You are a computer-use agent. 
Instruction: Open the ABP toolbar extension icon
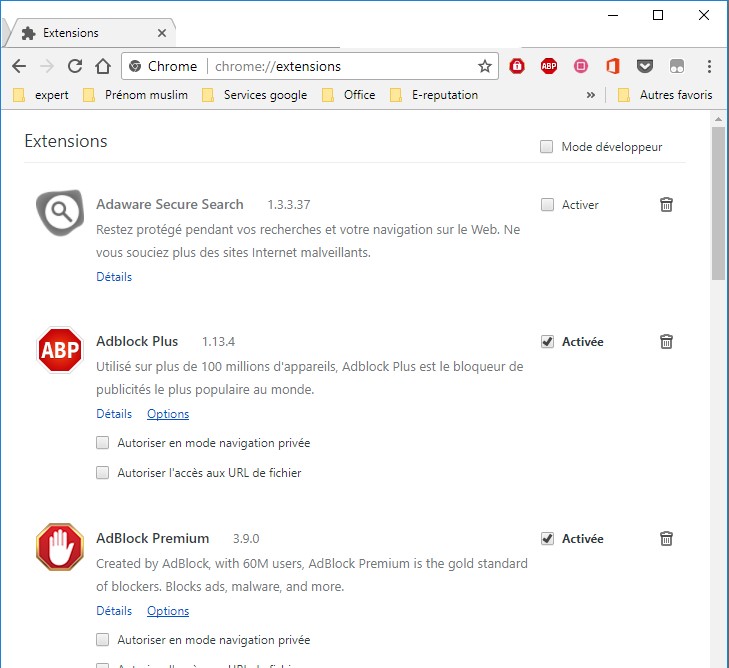point(549,66)
